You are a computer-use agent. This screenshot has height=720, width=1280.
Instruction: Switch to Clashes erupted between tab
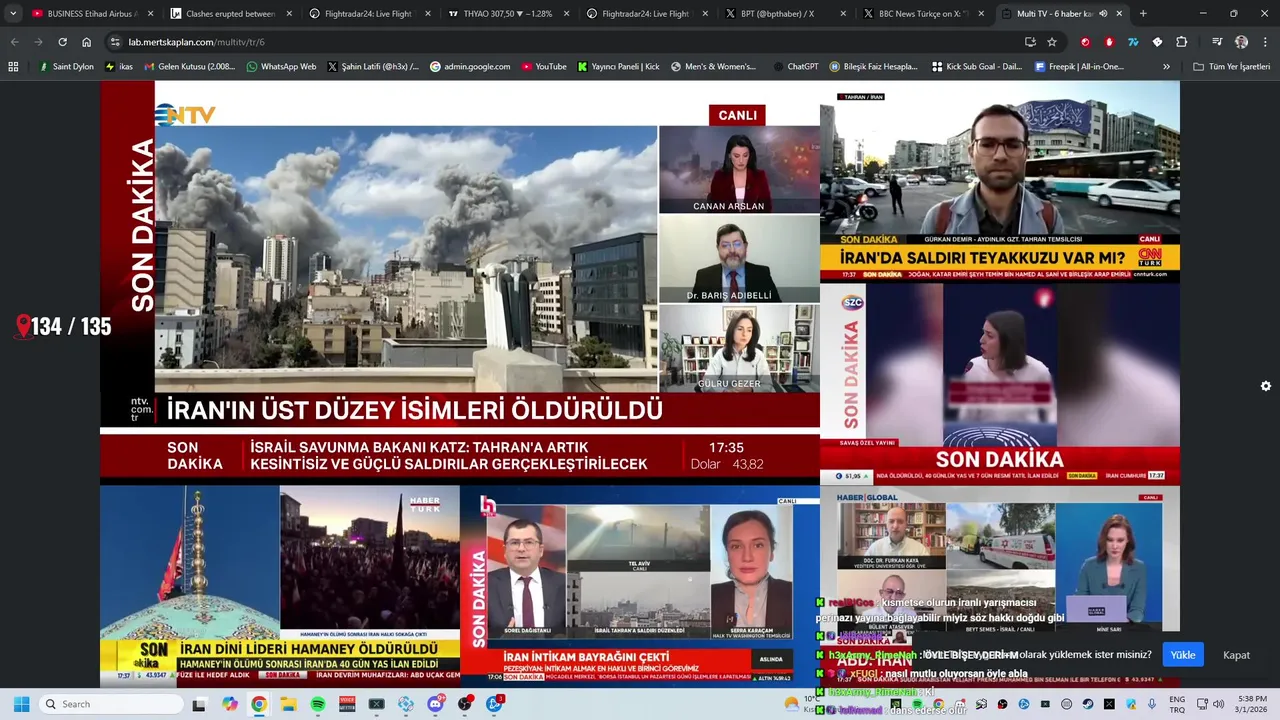[x=230, y=14]
